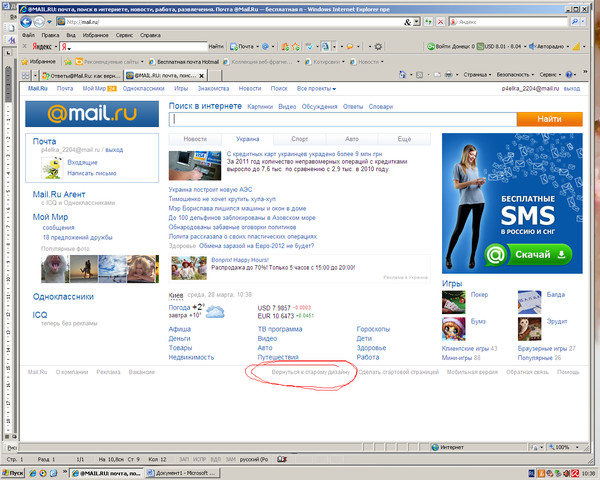
Task: Click the bee avatar in Почта block
Action: coord(52,168)
